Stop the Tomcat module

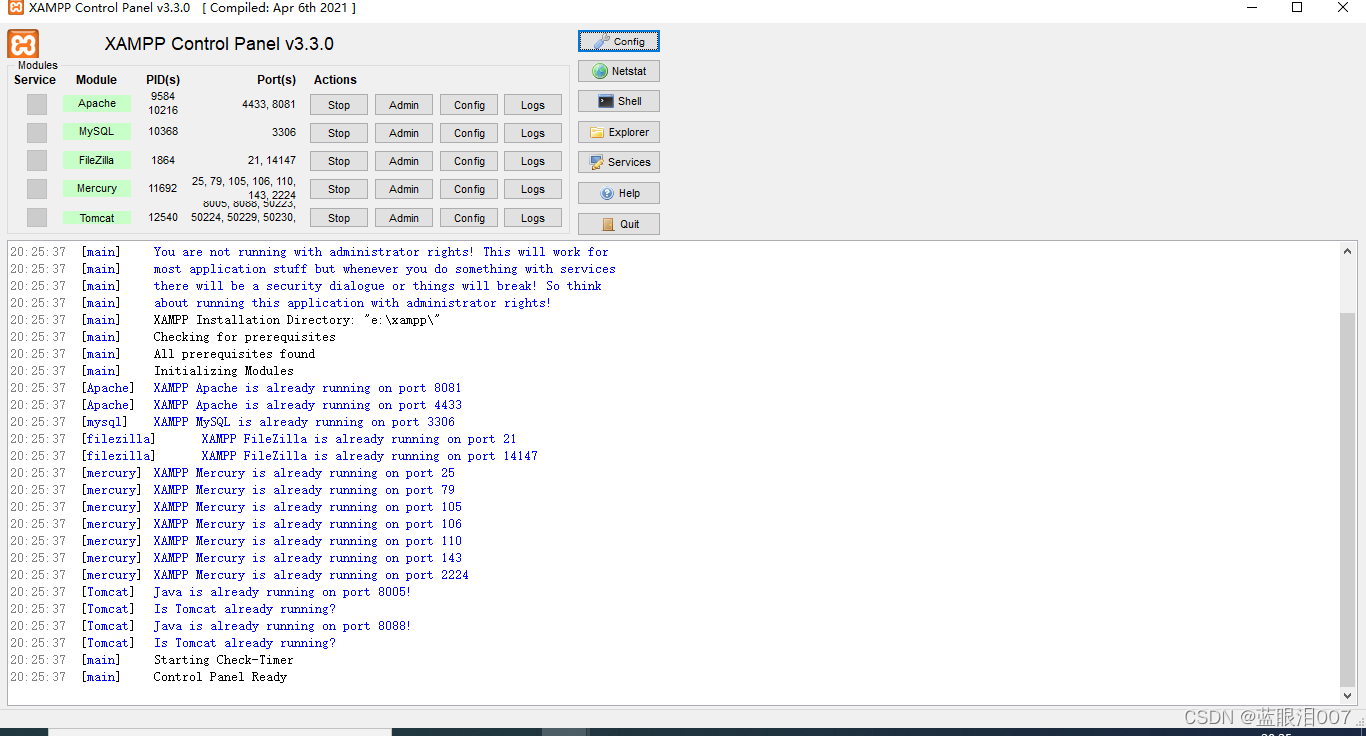click(339, 218)
